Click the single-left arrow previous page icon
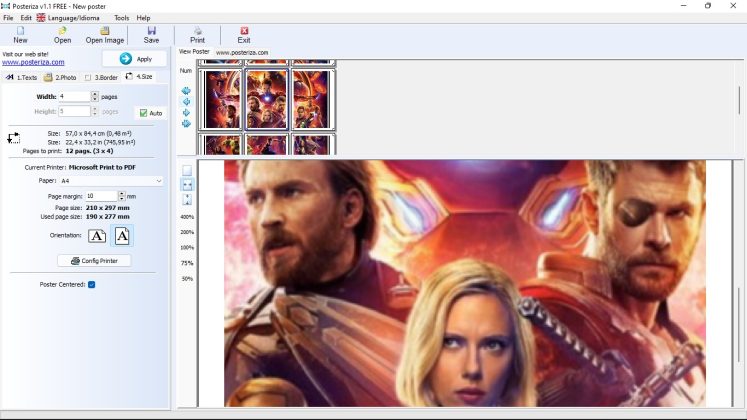The width and height of the screenshot is (747, 420). point(186,101)
